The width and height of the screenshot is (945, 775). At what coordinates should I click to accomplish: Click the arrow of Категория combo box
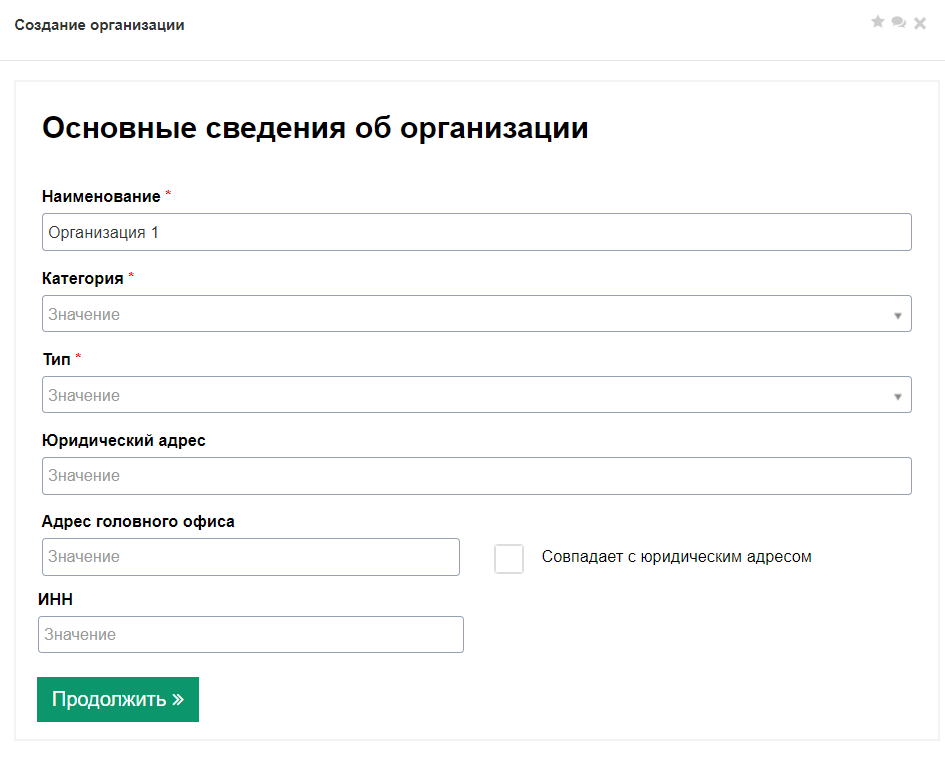click(x=898, y=315)
